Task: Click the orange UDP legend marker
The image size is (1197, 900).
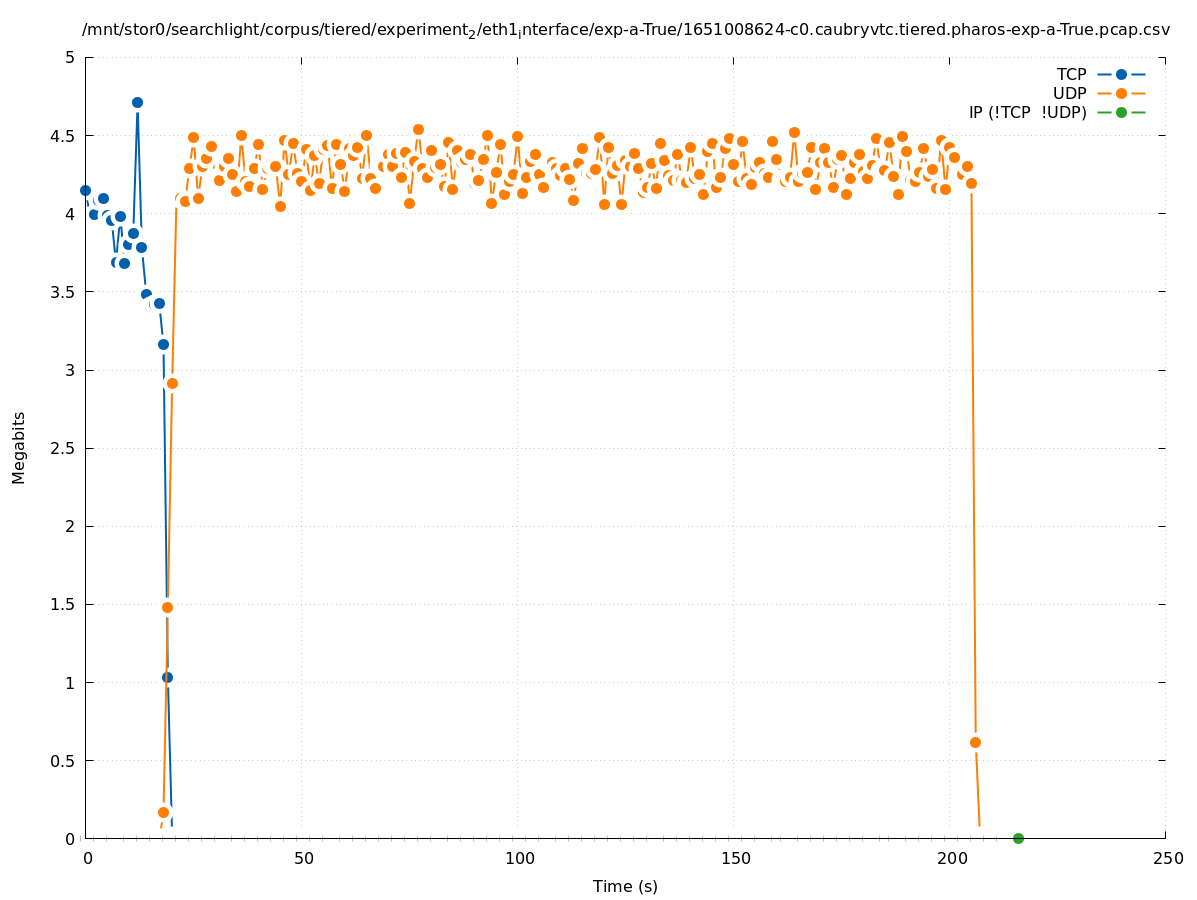Action: [1121, 93]
